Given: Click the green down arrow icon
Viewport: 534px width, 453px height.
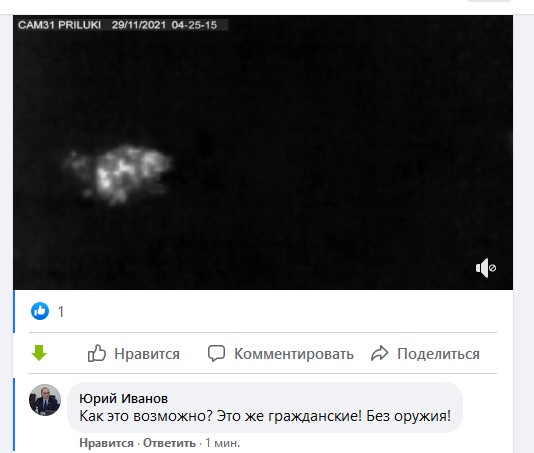Looking at the screenshot, I should pyautogui.click(x=39, y=353).
